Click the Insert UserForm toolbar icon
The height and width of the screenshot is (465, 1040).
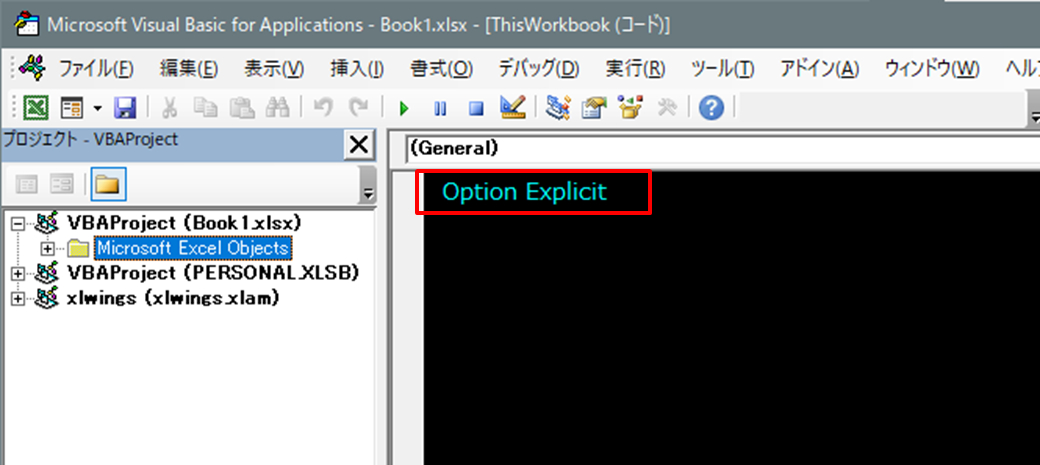point(71,107)
